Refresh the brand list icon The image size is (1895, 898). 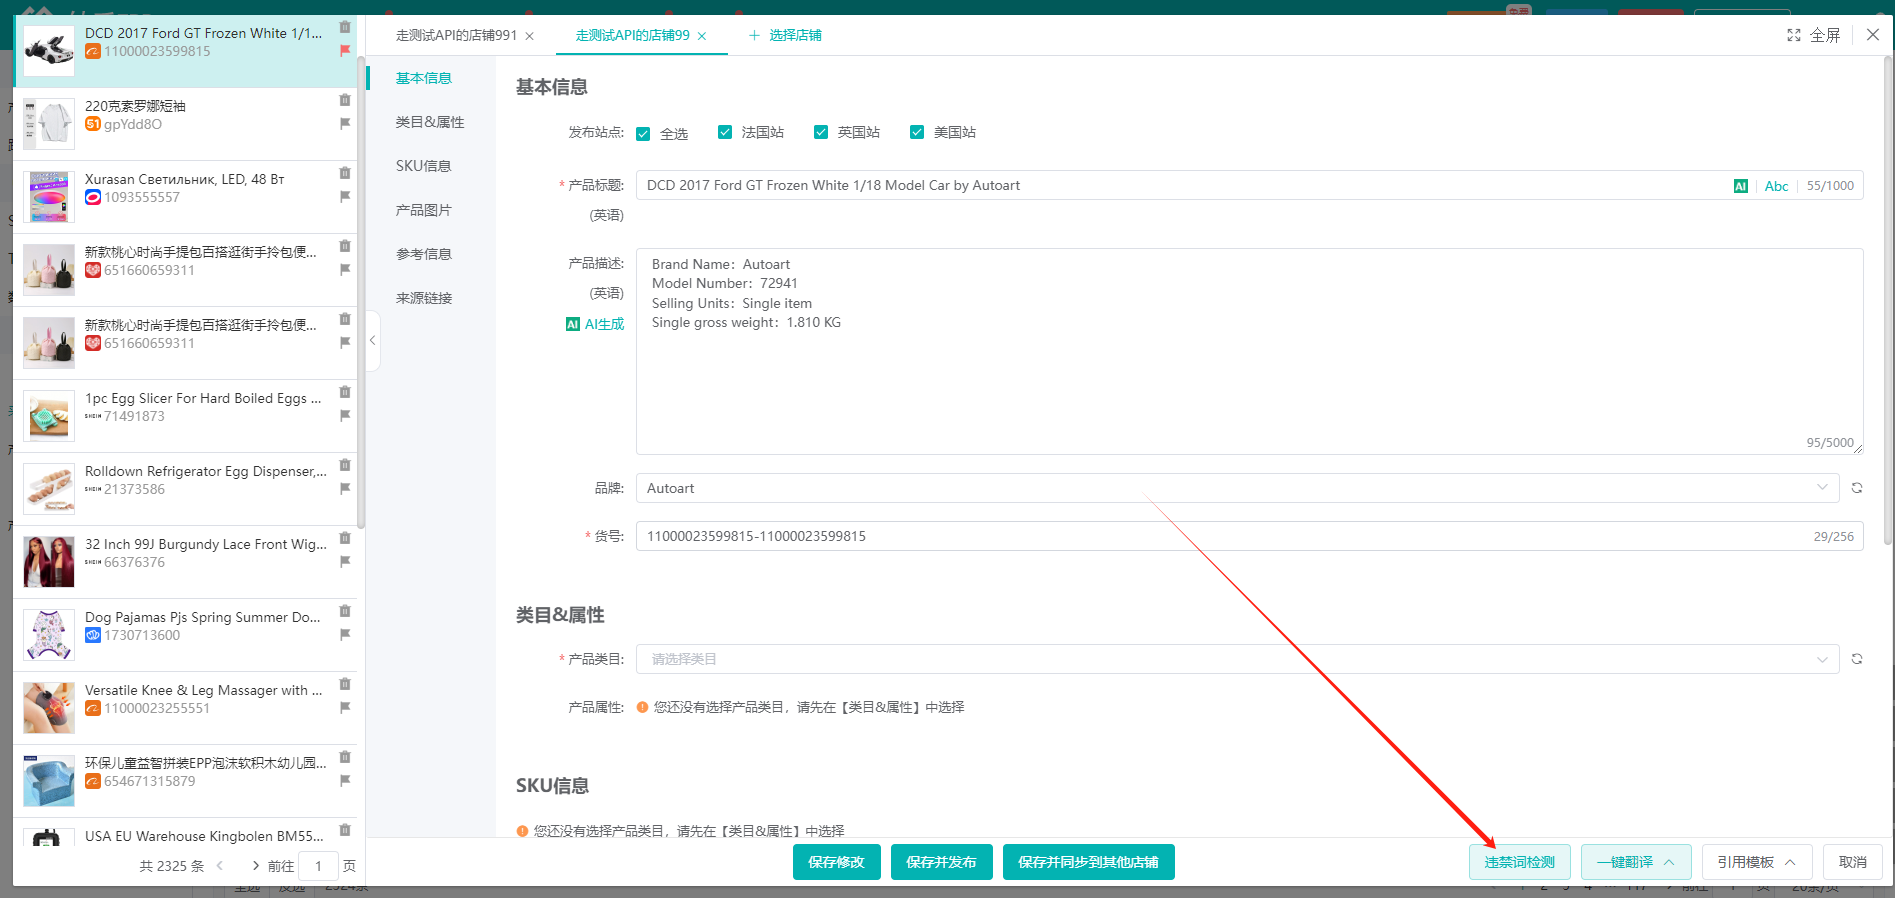1857,488
